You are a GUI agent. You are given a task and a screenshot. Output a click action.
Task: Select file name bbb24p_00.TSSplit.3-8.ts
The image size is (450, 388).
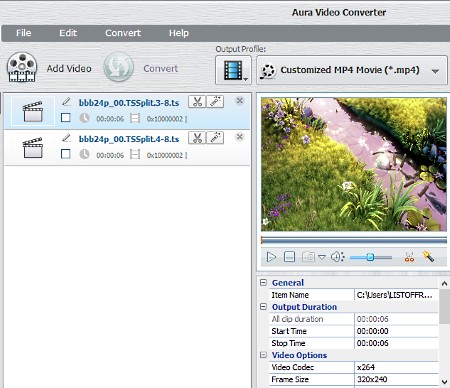(x=129, y=103)
